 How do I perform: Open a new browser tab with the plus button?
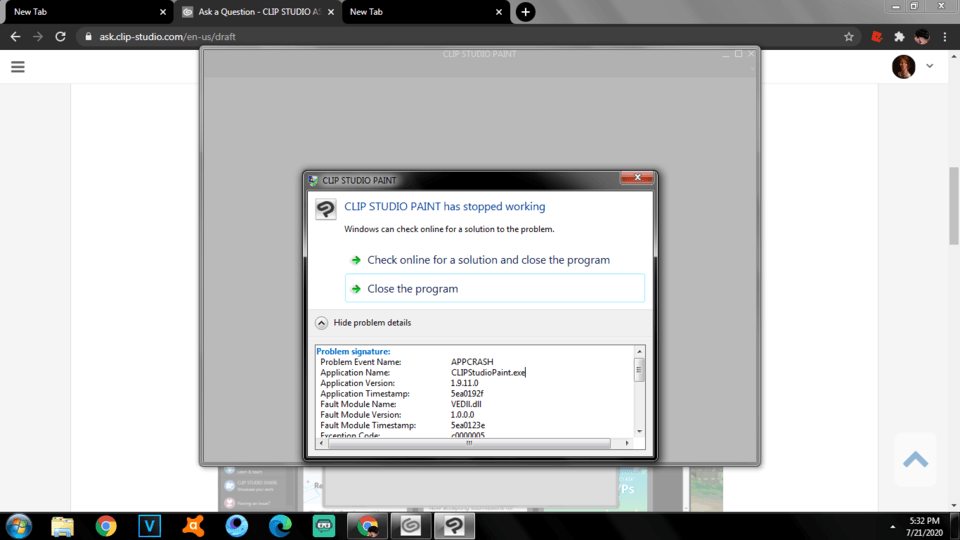pyautogui.click(x=525, y=12)
